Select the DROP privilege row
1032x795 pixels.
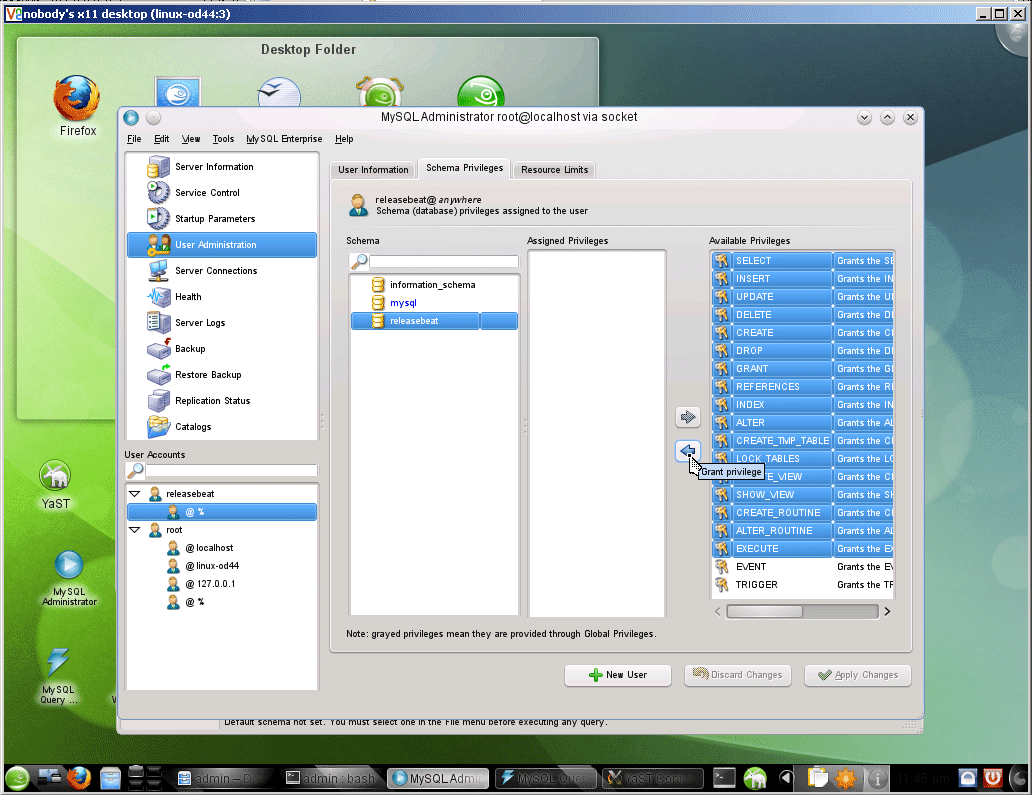(x=802, y=351)
